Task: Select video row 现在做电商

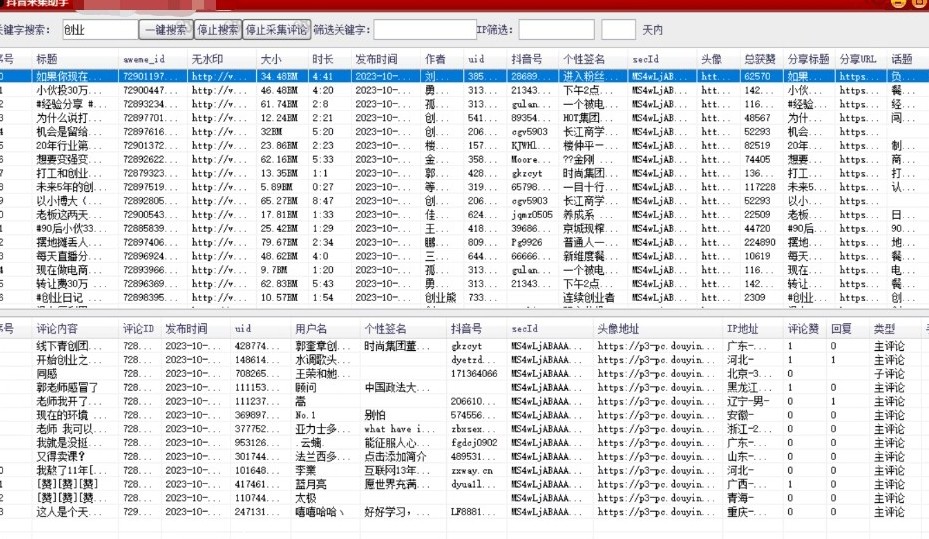Action: click(x=464, y=270)
